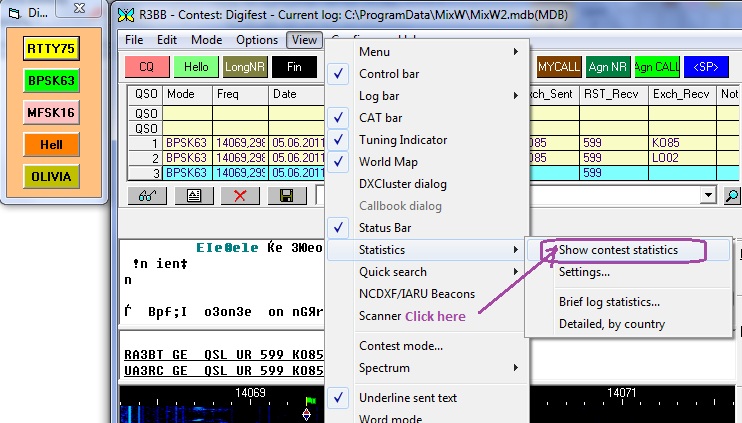This screenshot has width=742, height=423.
Task: Click the orange Hell mode button
Action: tap(52, 145)
